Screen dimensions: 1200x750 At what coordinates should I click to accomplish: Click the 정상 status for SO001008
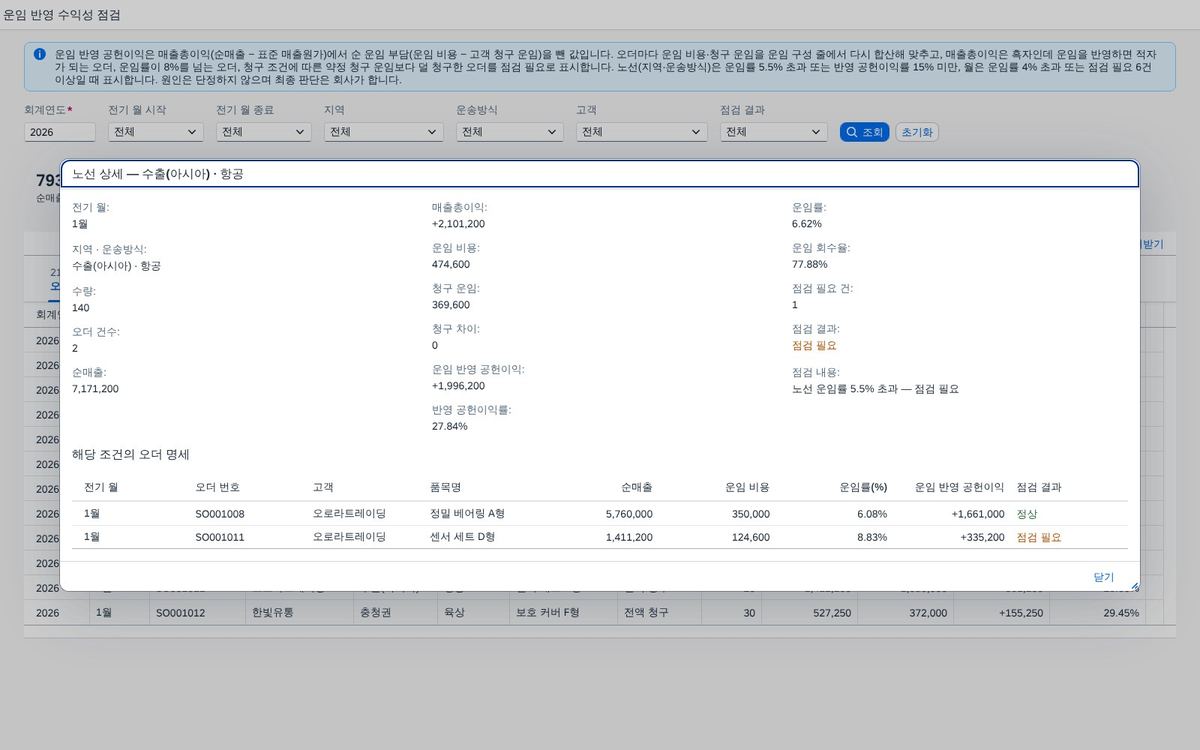1027,514
